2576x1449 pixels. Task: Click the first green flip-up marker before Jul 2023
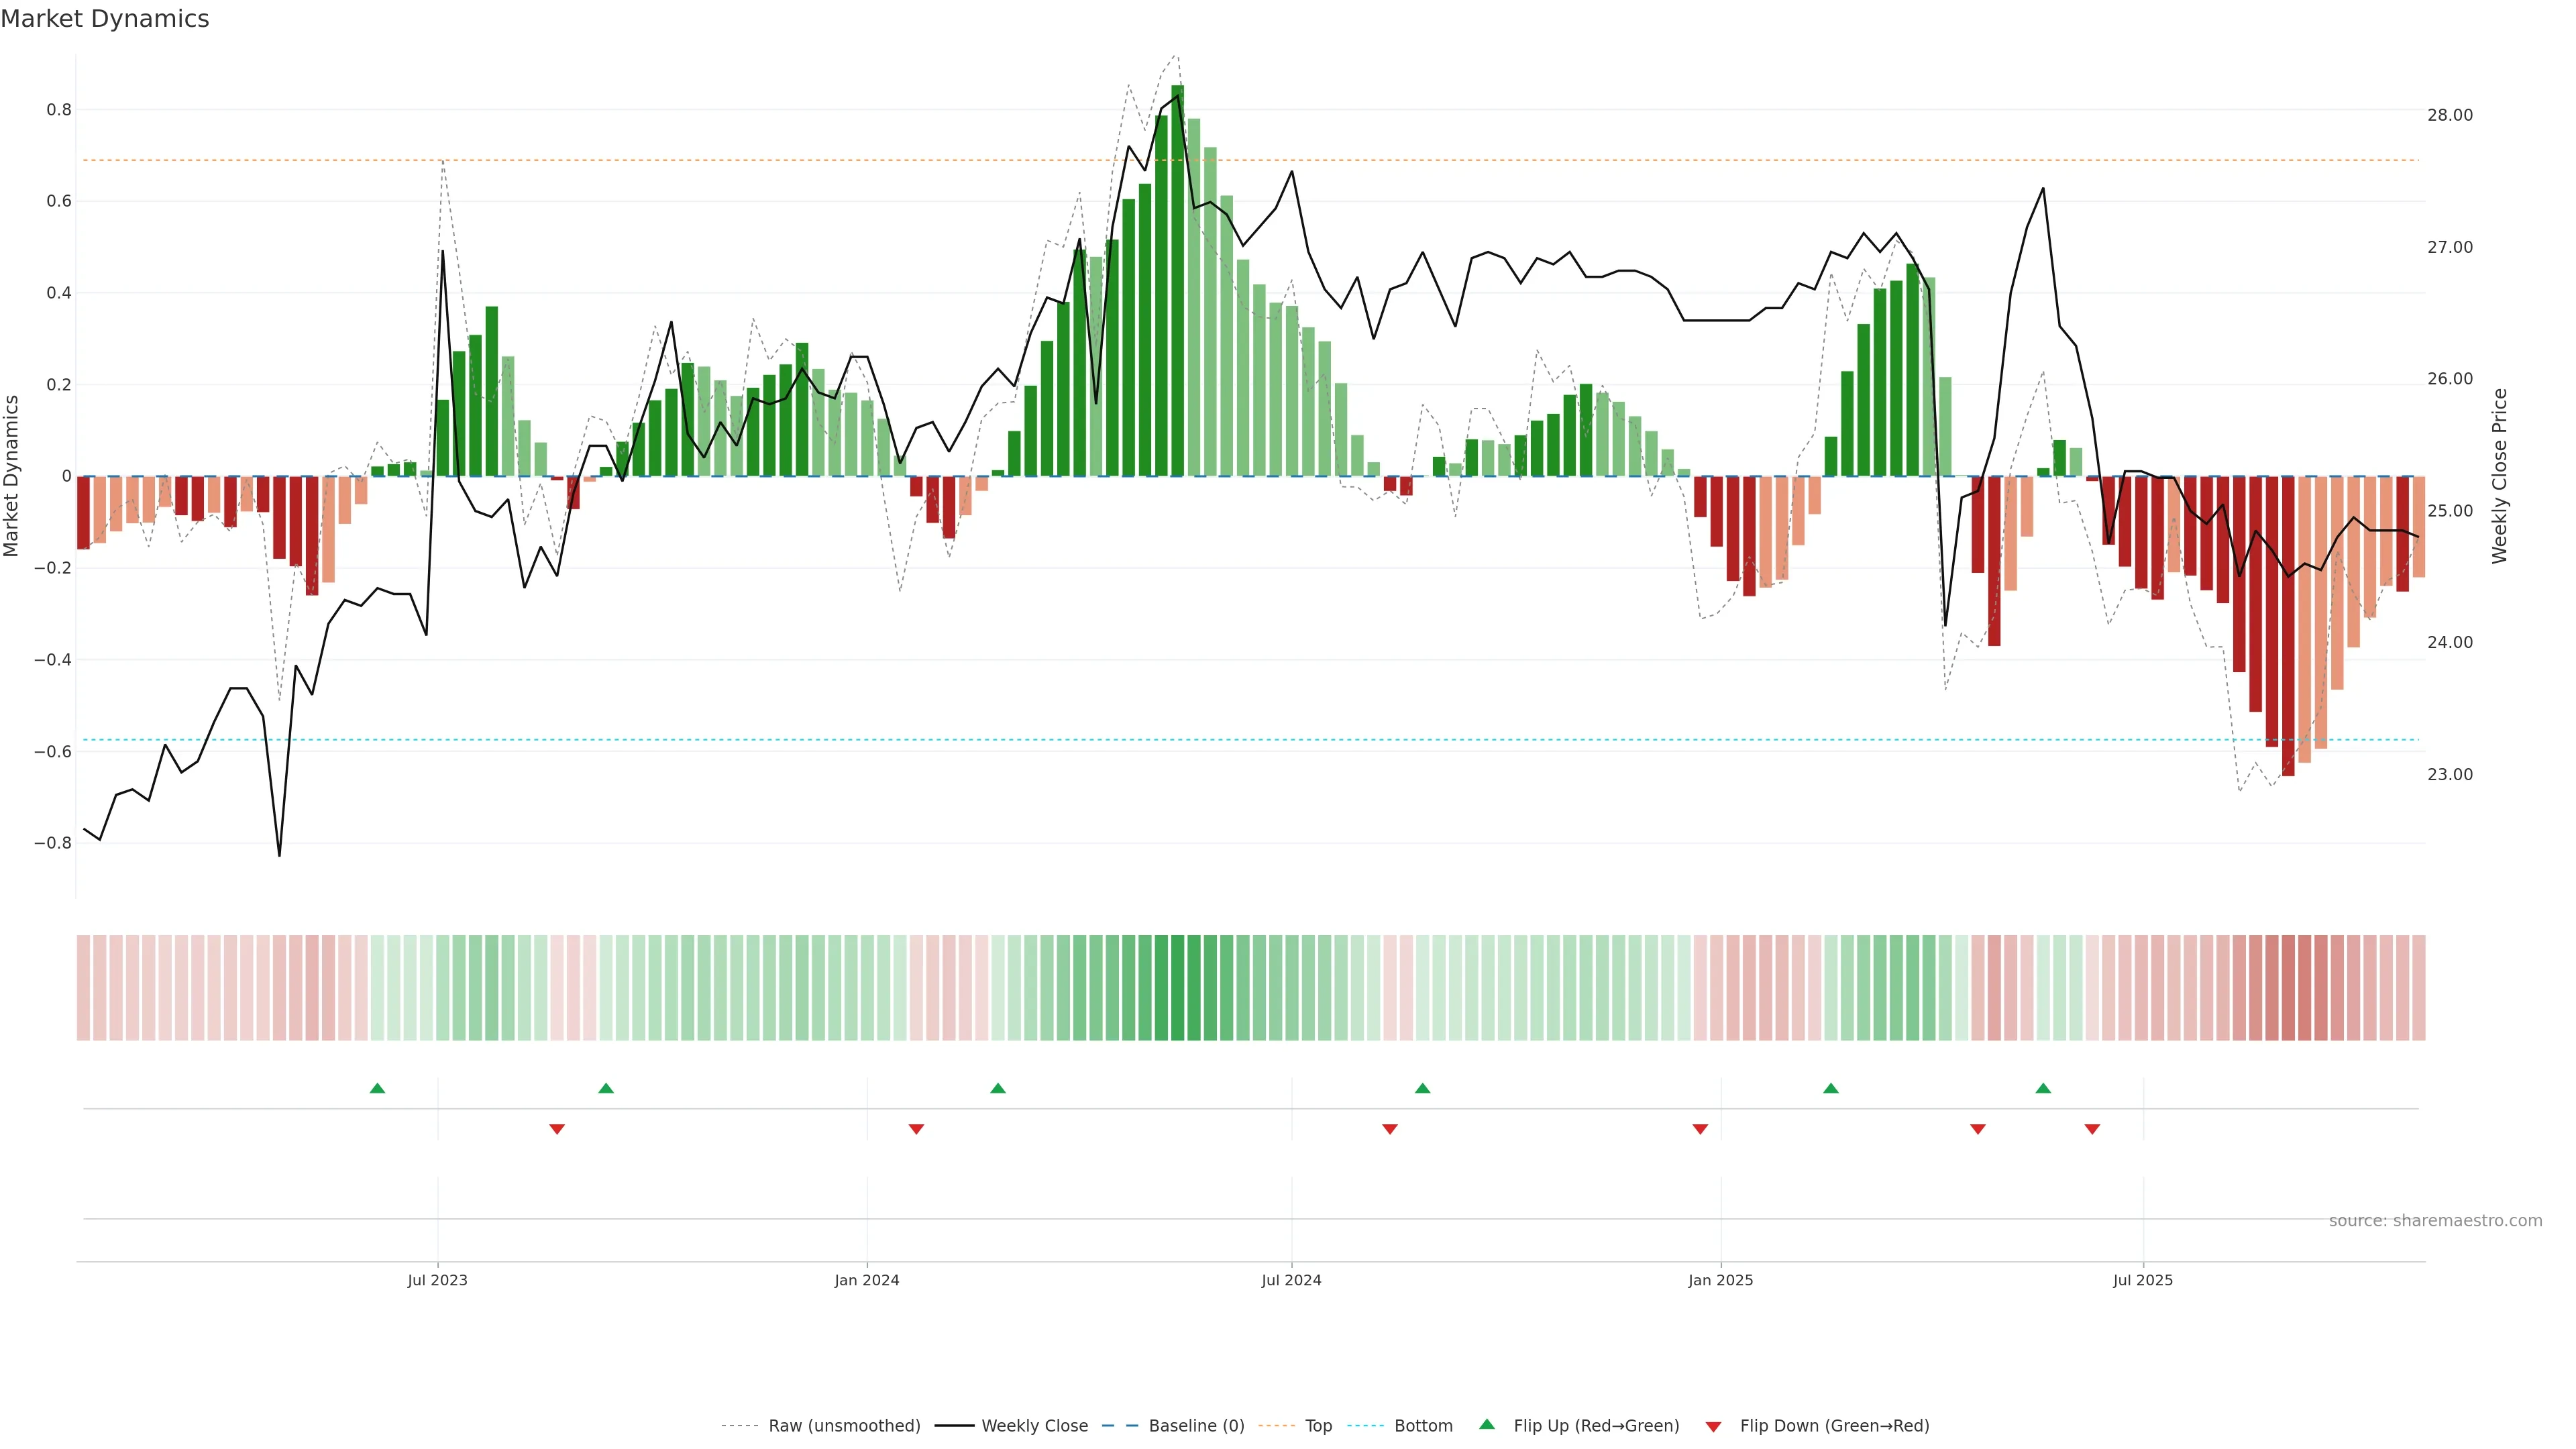point(377,1088)
